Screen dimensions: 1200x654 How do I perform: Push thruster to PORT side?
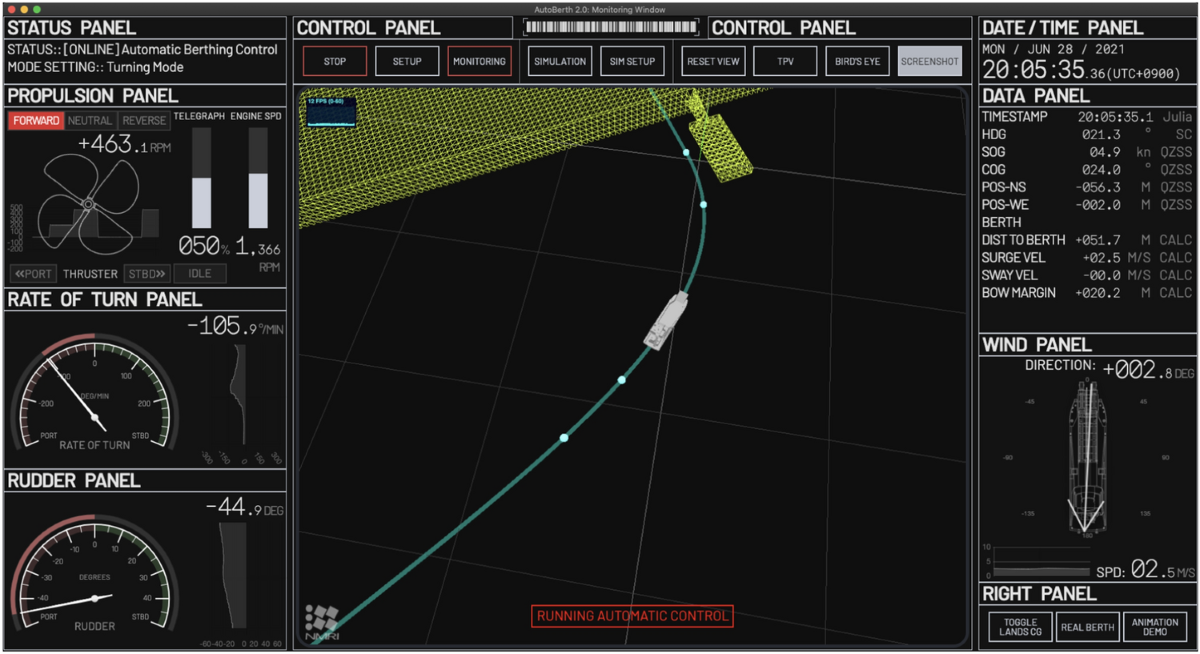(x=33, y=274)
